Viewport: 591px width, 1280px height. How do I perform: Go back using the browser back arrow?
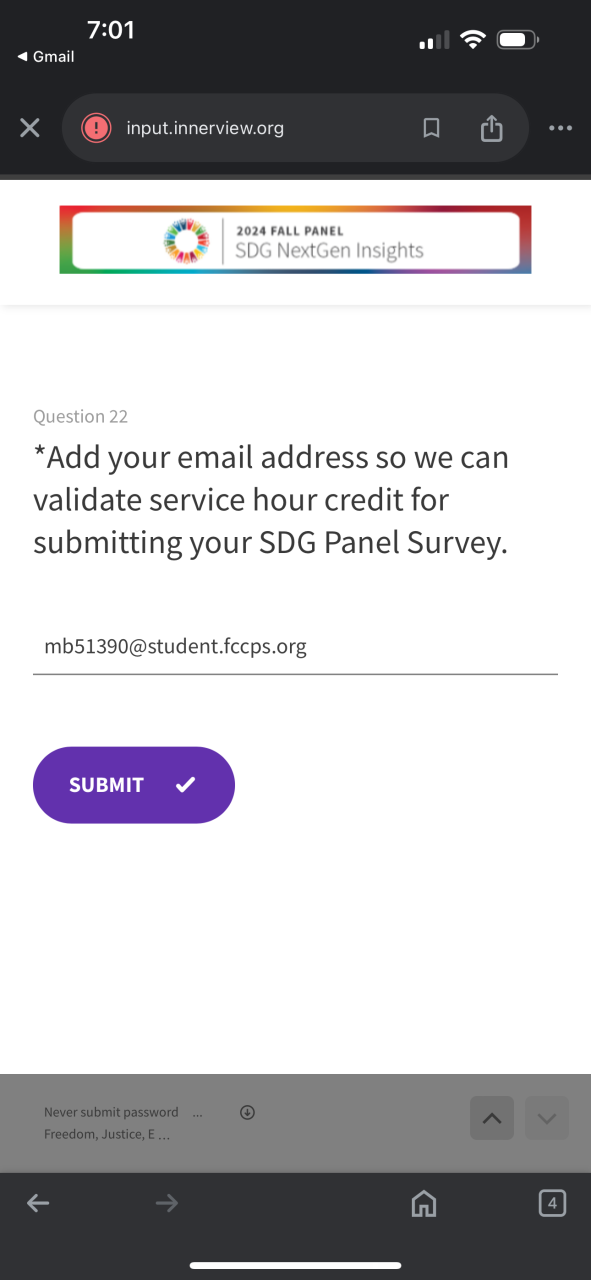point(38,1204)
